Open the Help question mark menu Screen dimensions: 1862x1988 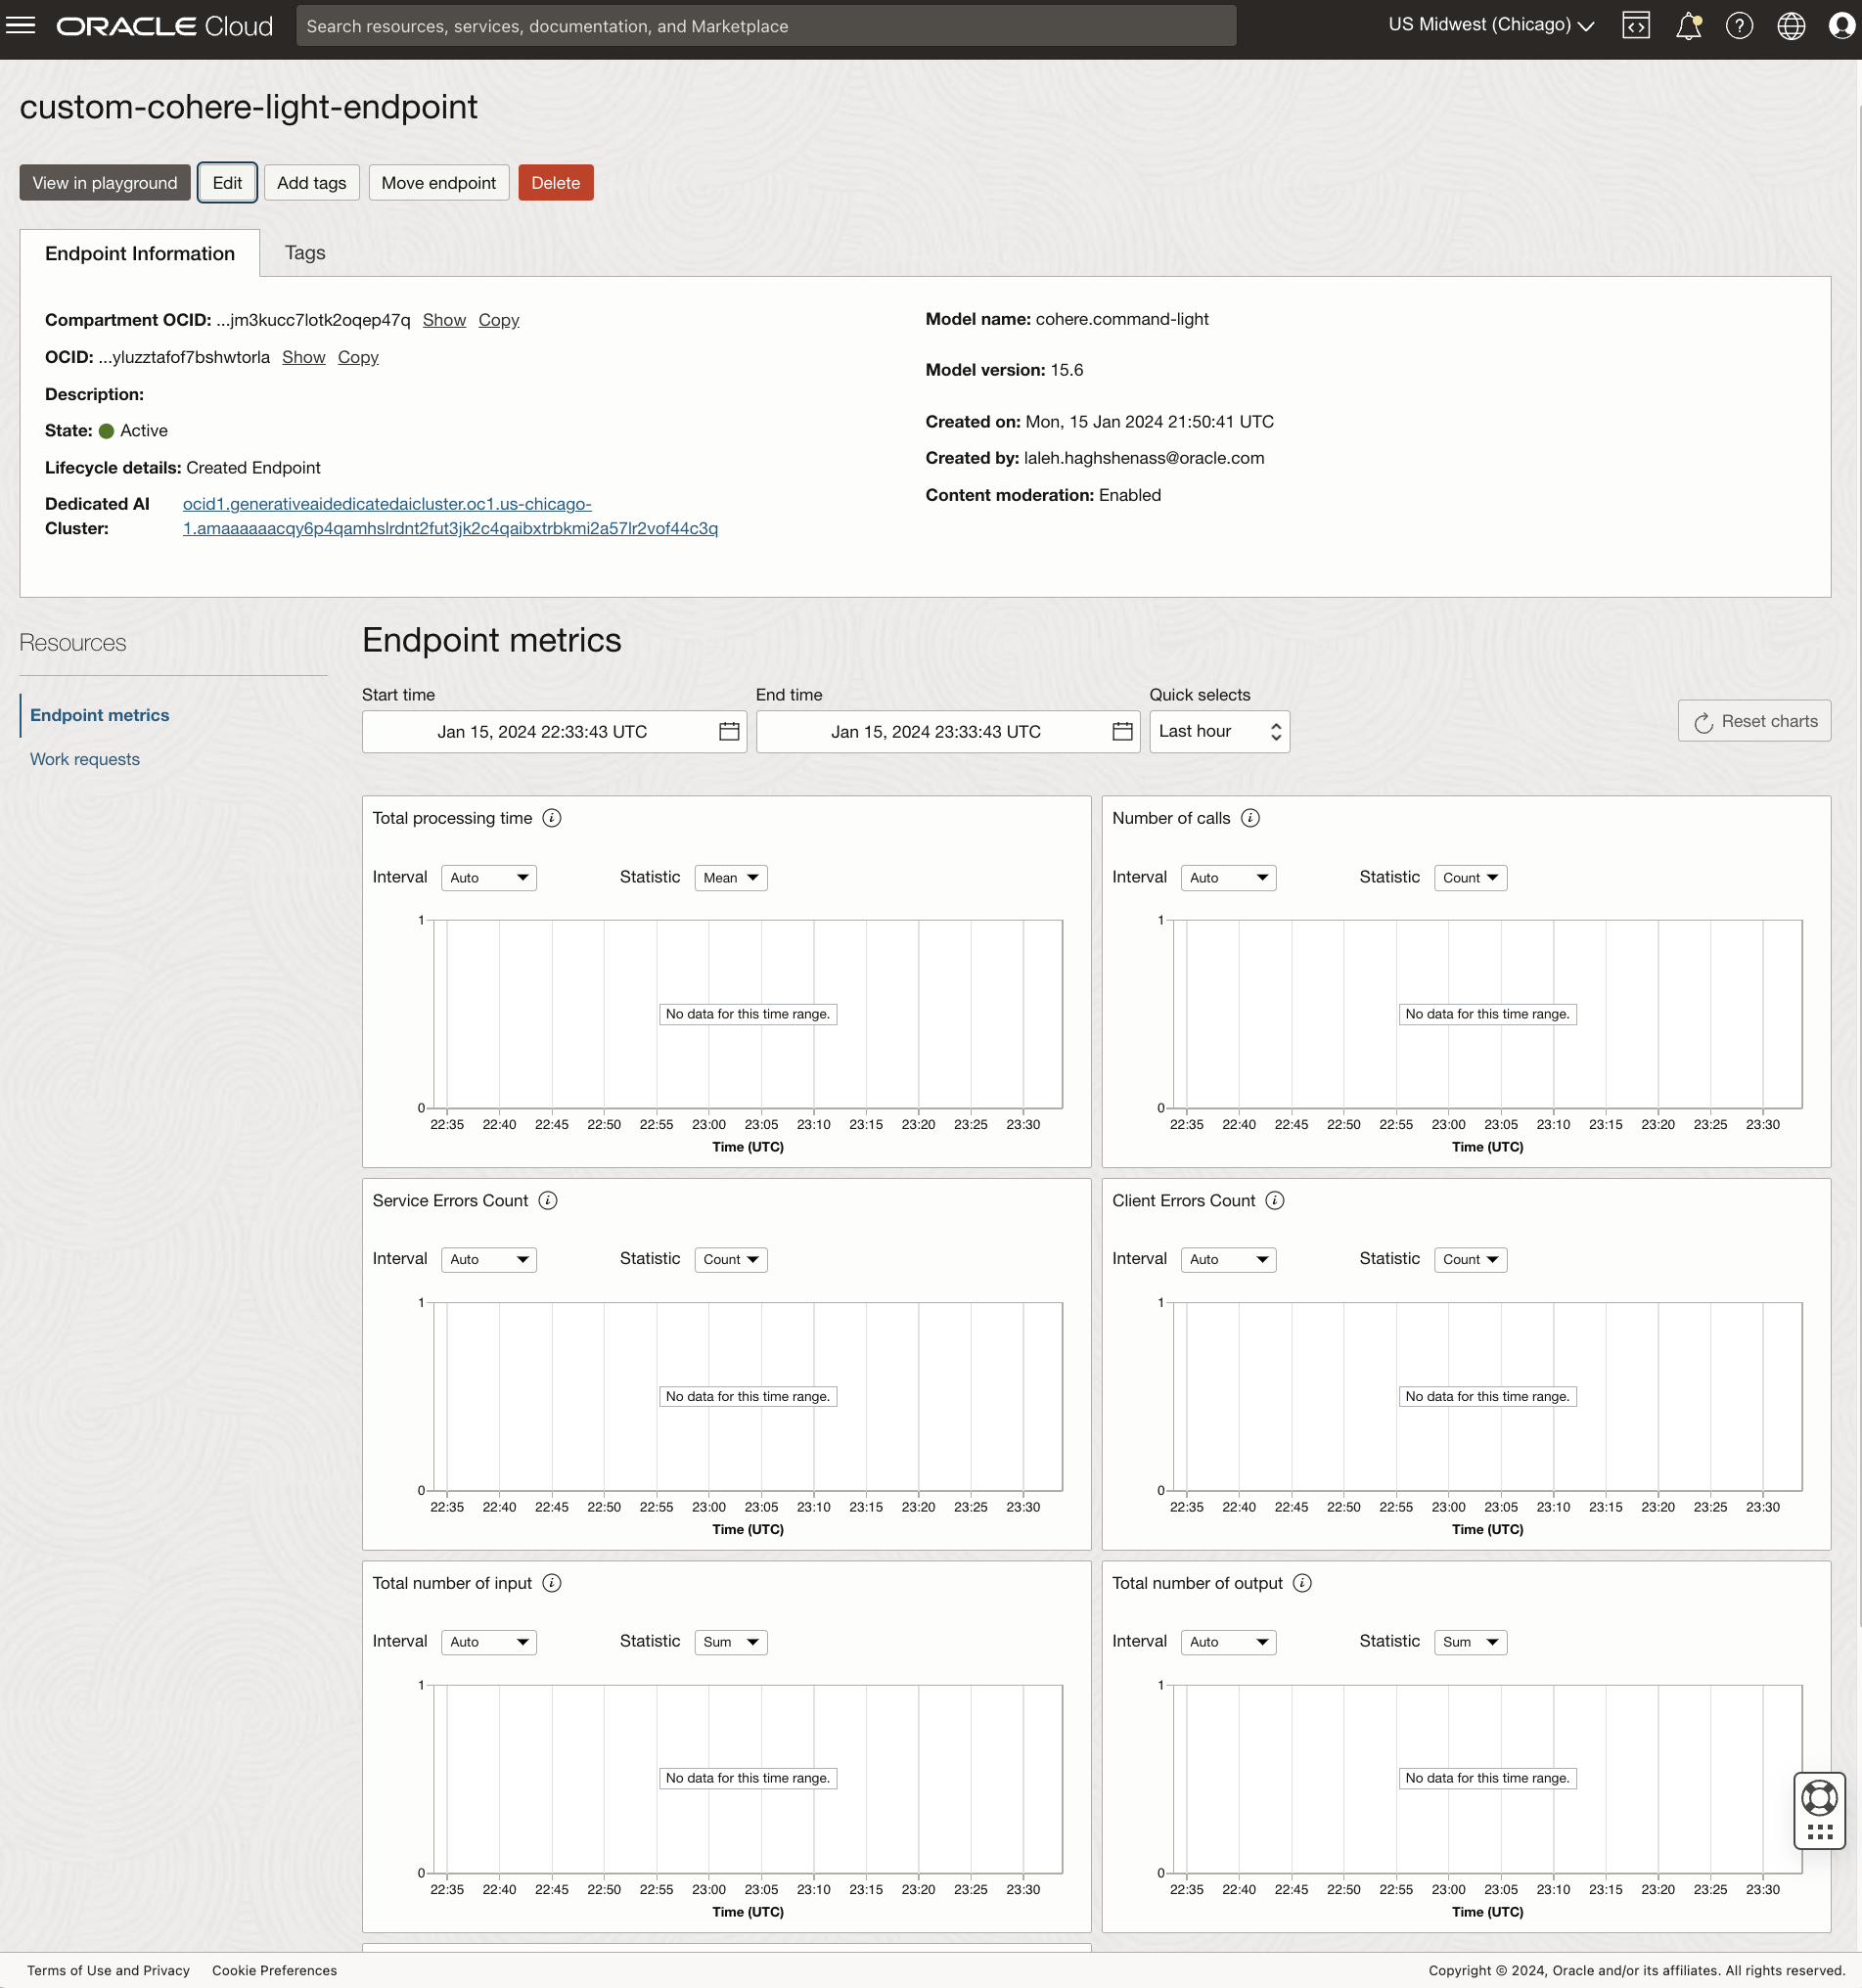click(1739, 25)
